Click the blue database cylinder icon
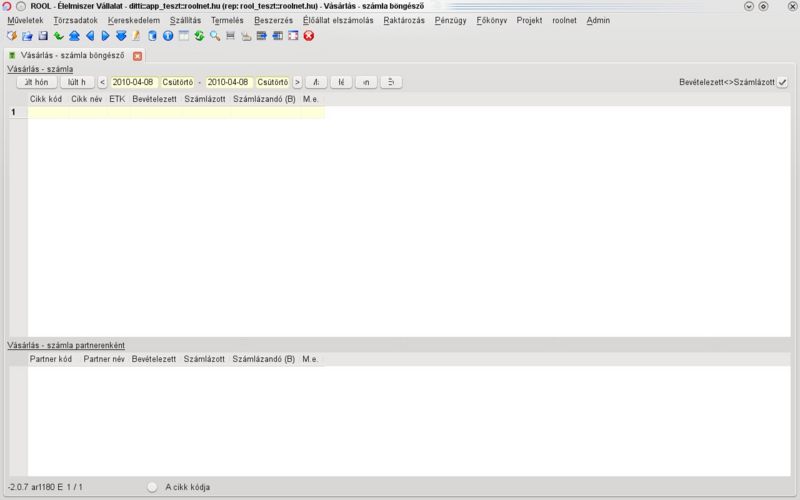Viewport: 800px width, 500px height. (152, 36)
